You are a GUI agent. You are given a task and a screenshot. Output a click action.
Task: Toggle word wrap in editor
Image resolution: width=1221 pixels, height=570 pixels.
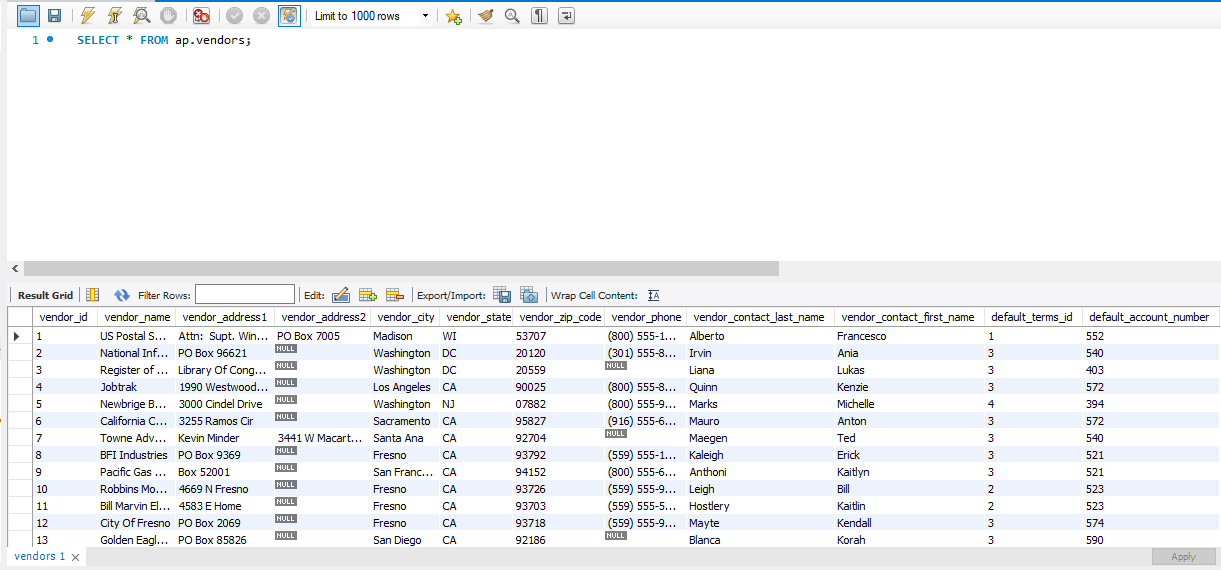point(567,15)
